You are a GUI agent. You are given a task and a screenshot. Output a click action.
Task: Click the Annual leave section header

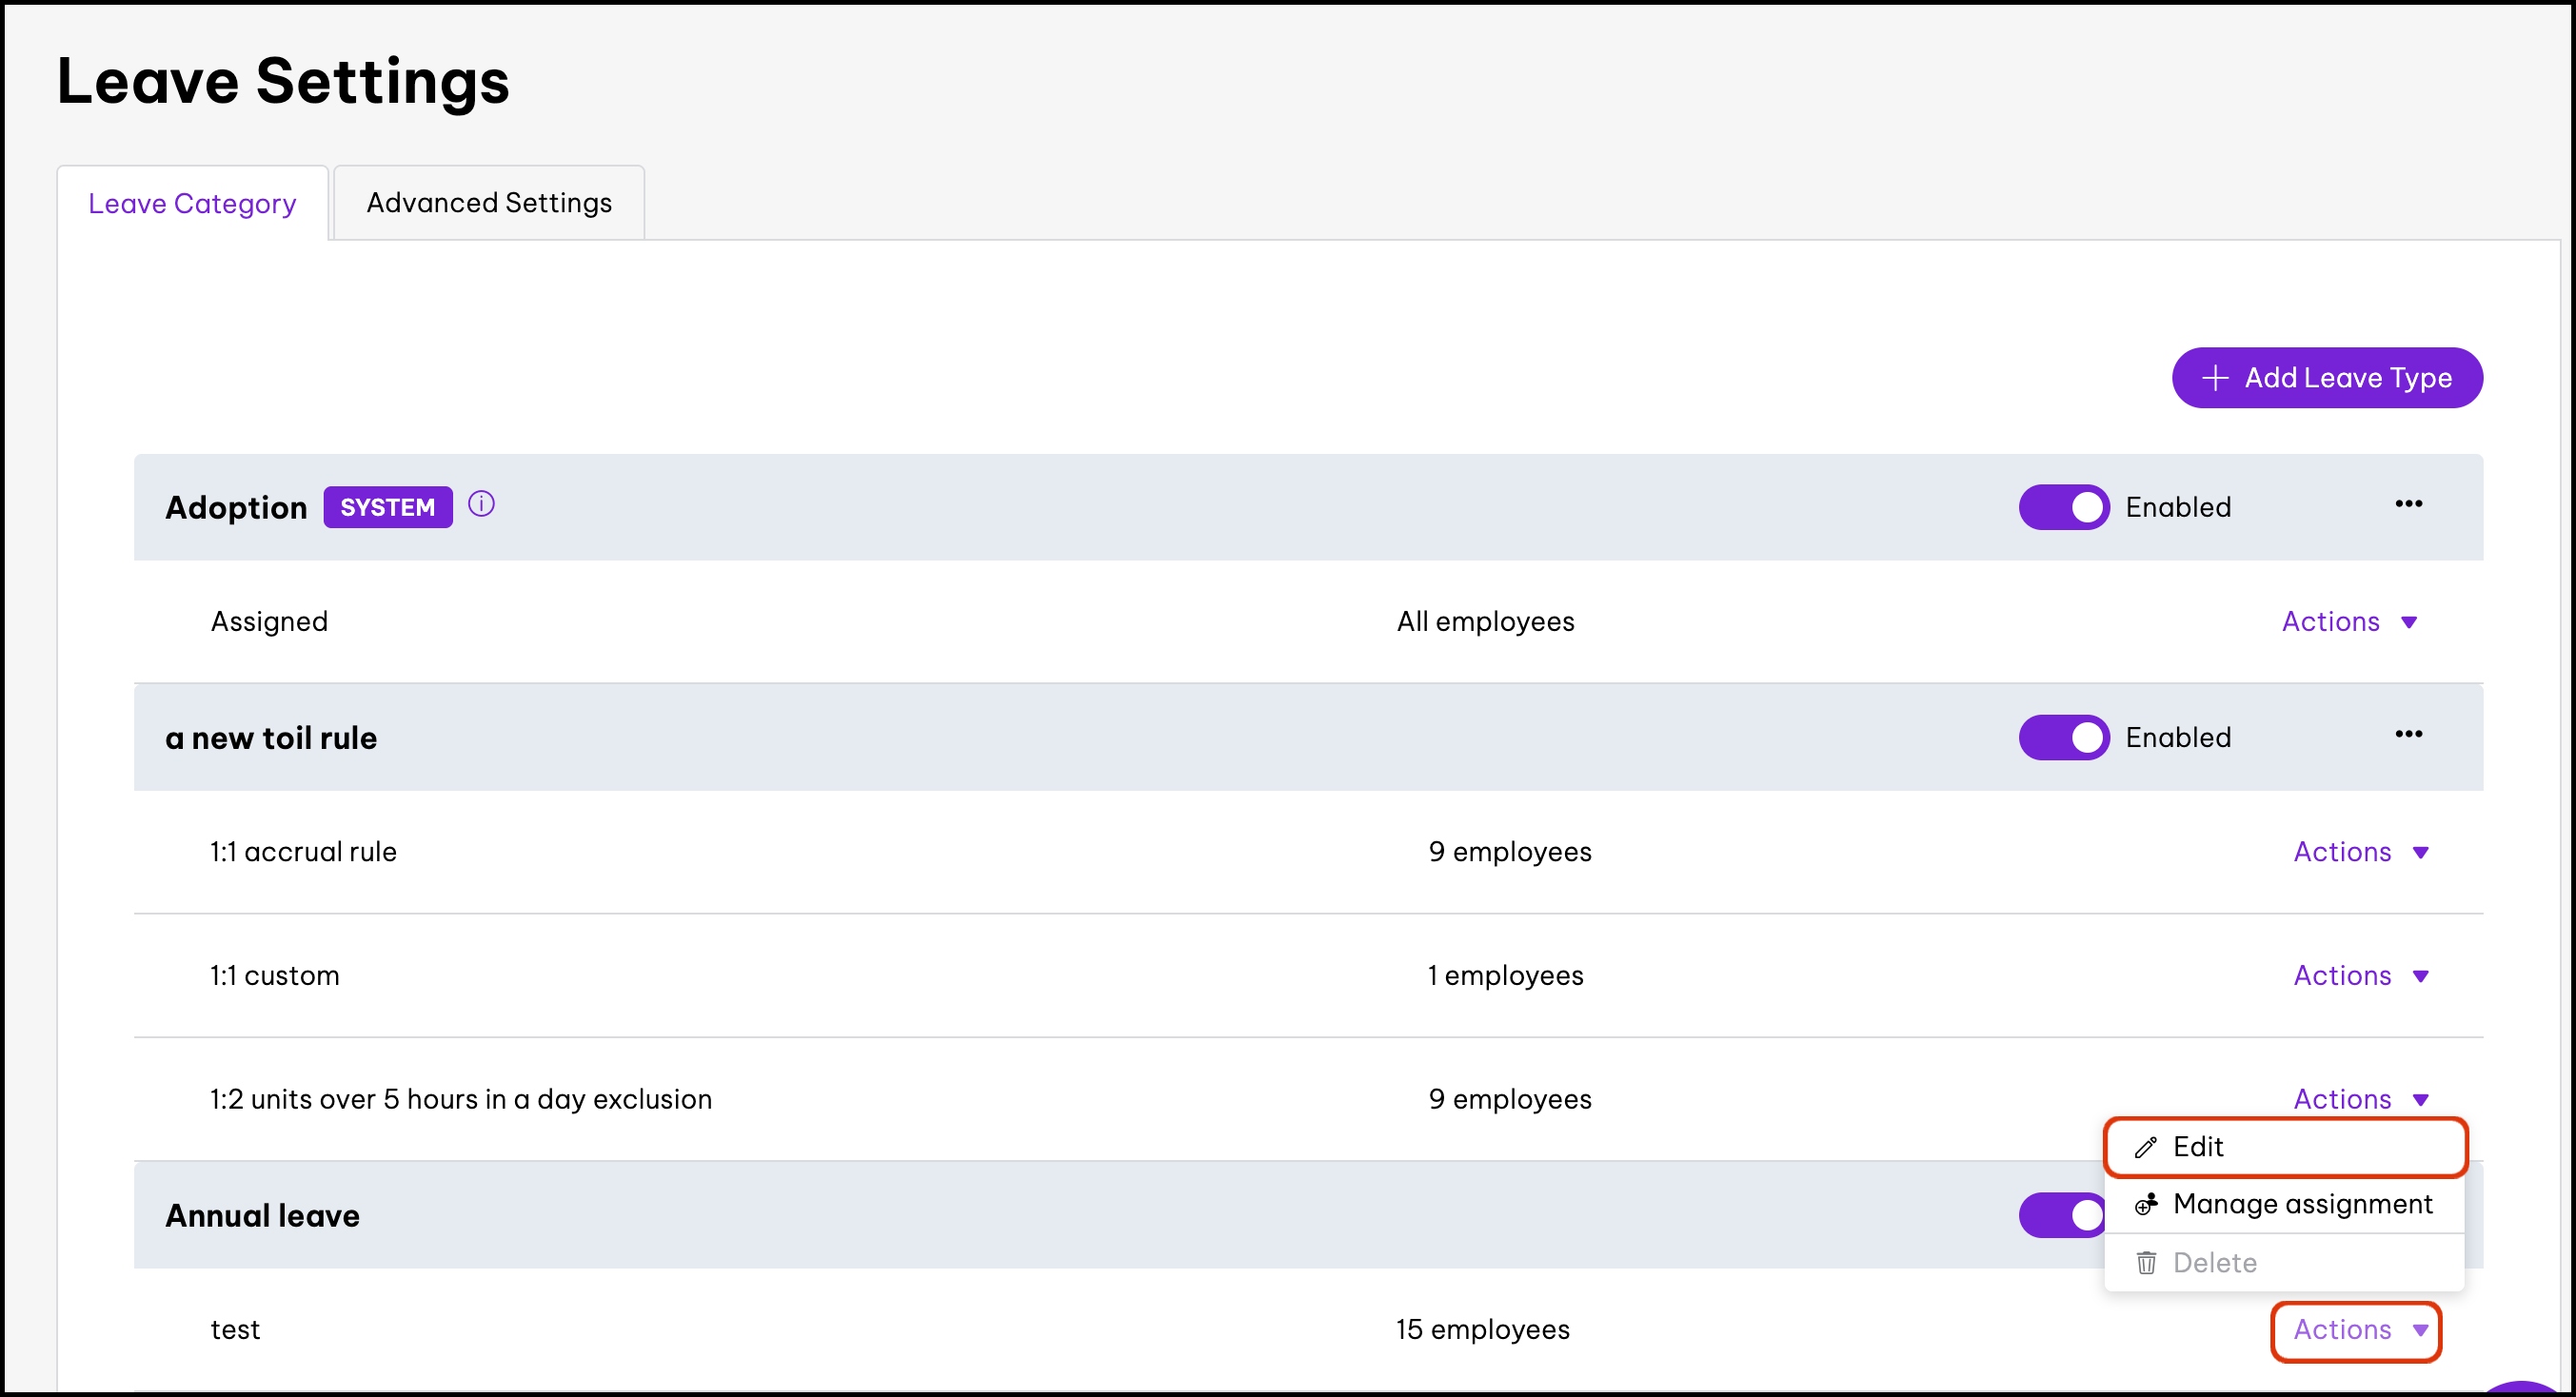pos(262,1216)
